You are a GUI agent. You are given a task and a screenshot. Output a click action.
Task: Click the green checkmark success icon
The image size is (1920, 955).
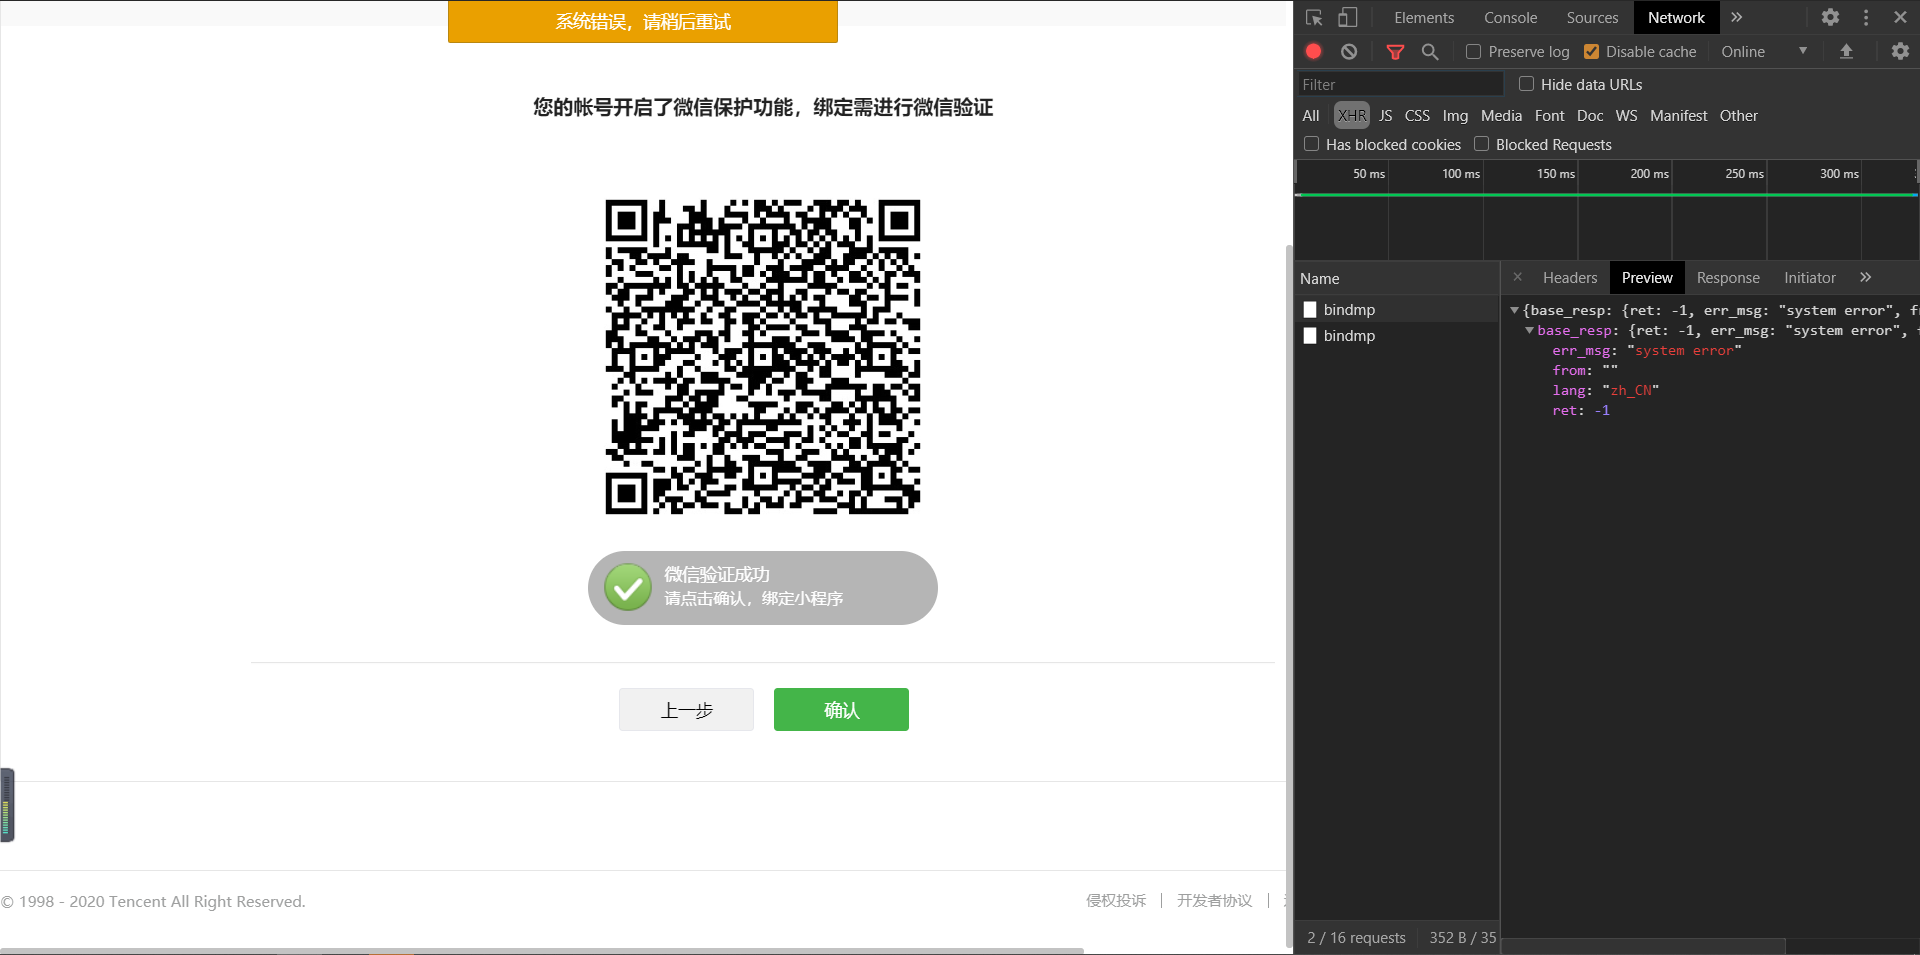(628, 588)
